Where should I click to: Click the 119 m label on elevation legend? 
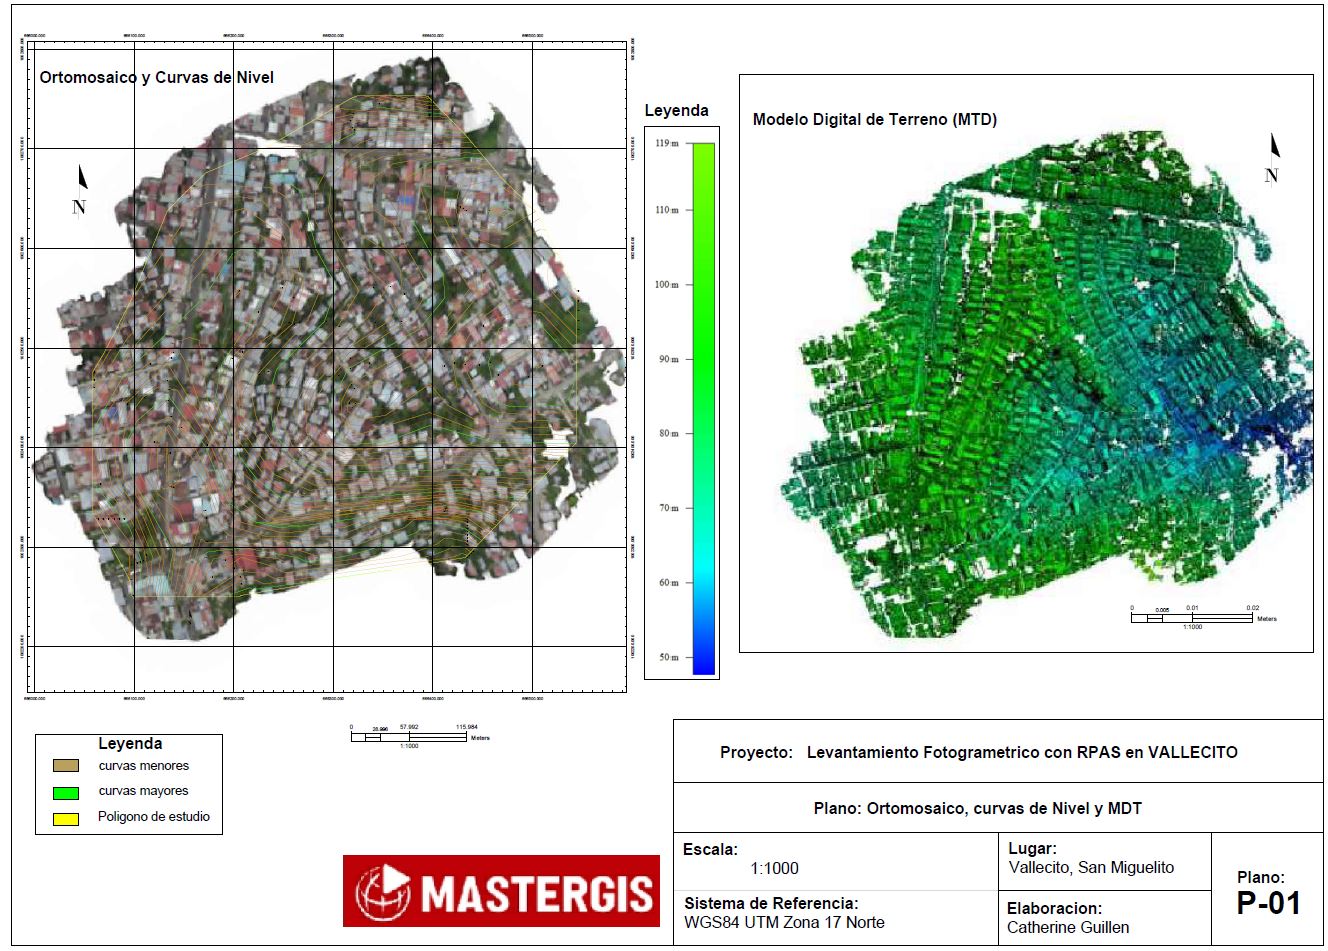click(x=666, y=144)
